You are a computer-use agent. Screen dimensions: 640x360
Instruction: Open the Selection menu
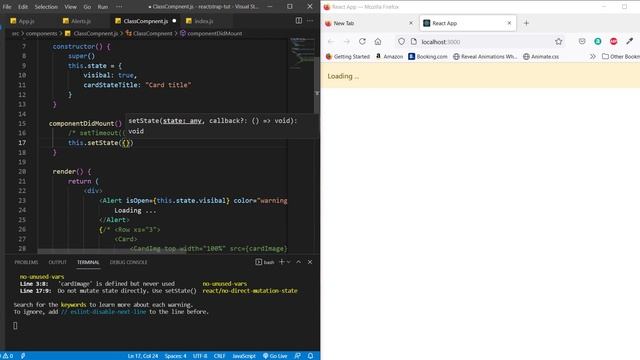46,7
